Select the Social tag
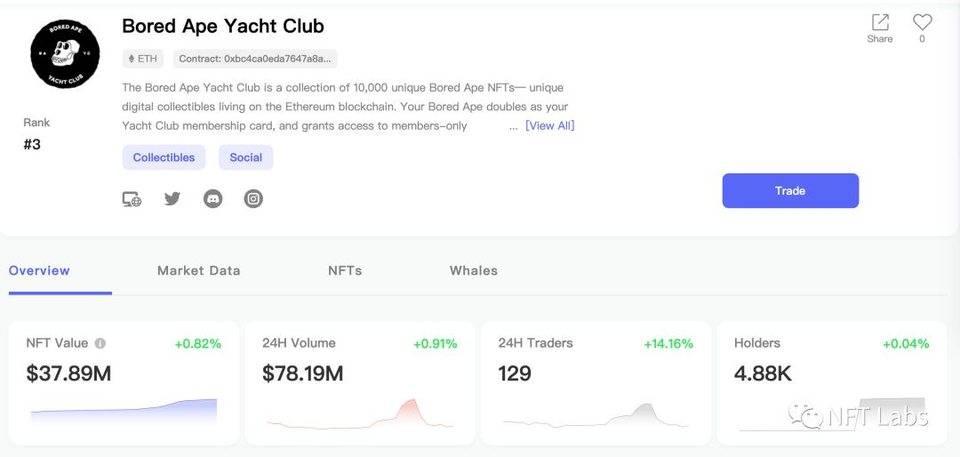The width and height of the screenshot is (960, 457). [246, 158]
